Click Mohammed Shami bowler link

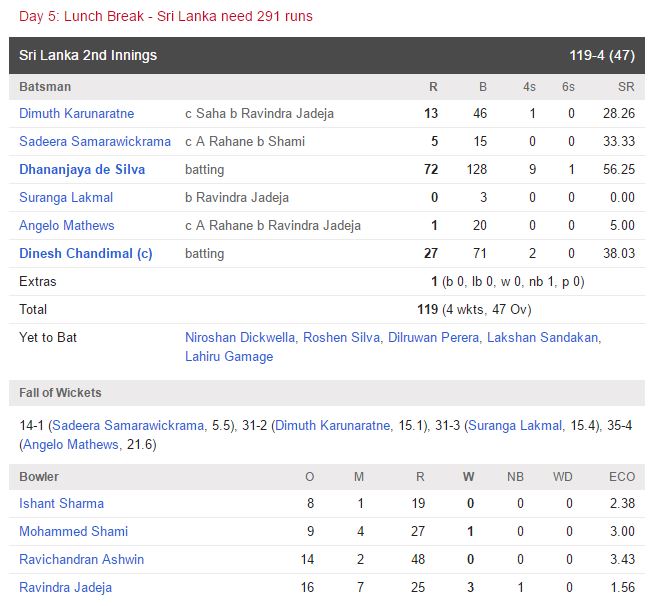(x=74, y=532)
